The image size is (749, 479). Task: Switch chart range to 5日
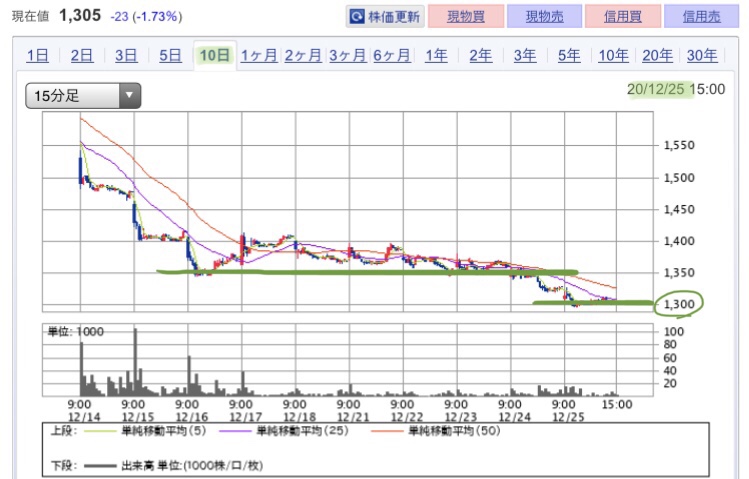pyautogui.click(x=170, y=55)
